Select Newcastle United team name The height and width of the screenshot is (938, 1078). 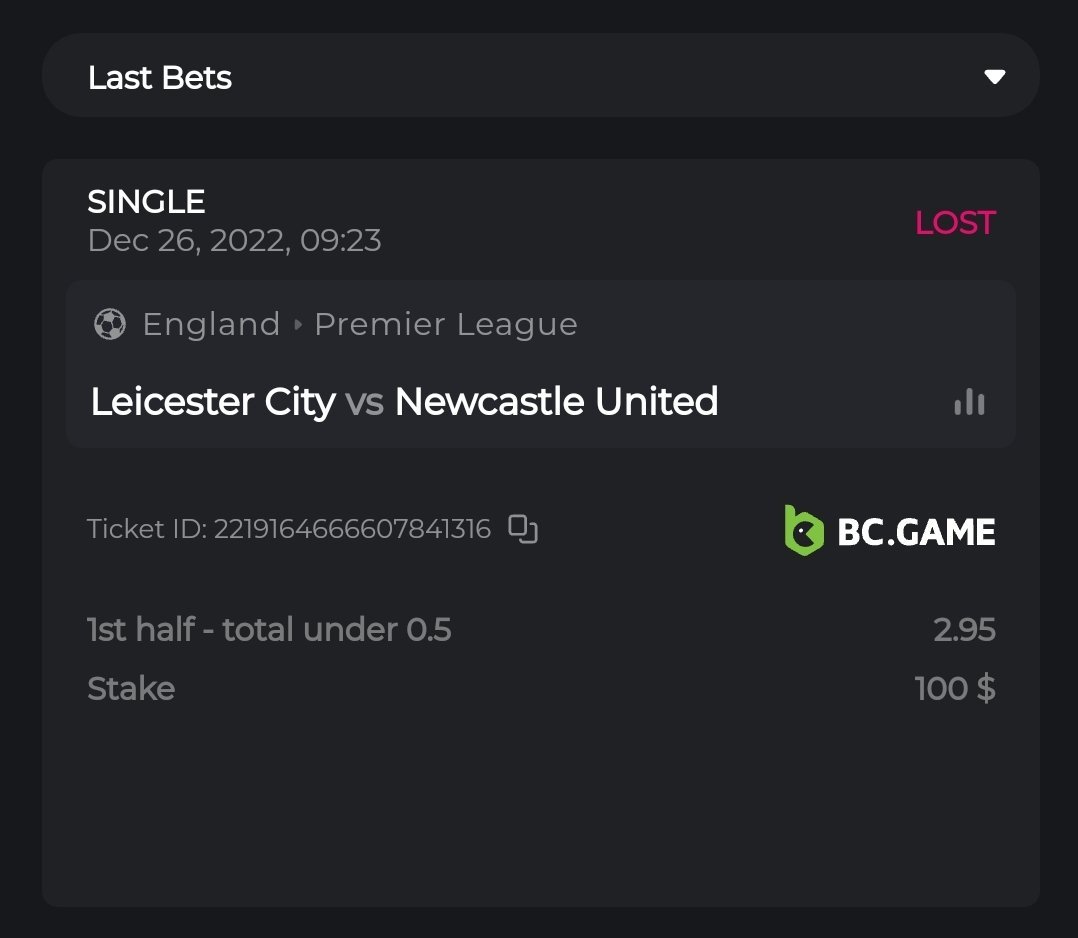click(556, 402)
